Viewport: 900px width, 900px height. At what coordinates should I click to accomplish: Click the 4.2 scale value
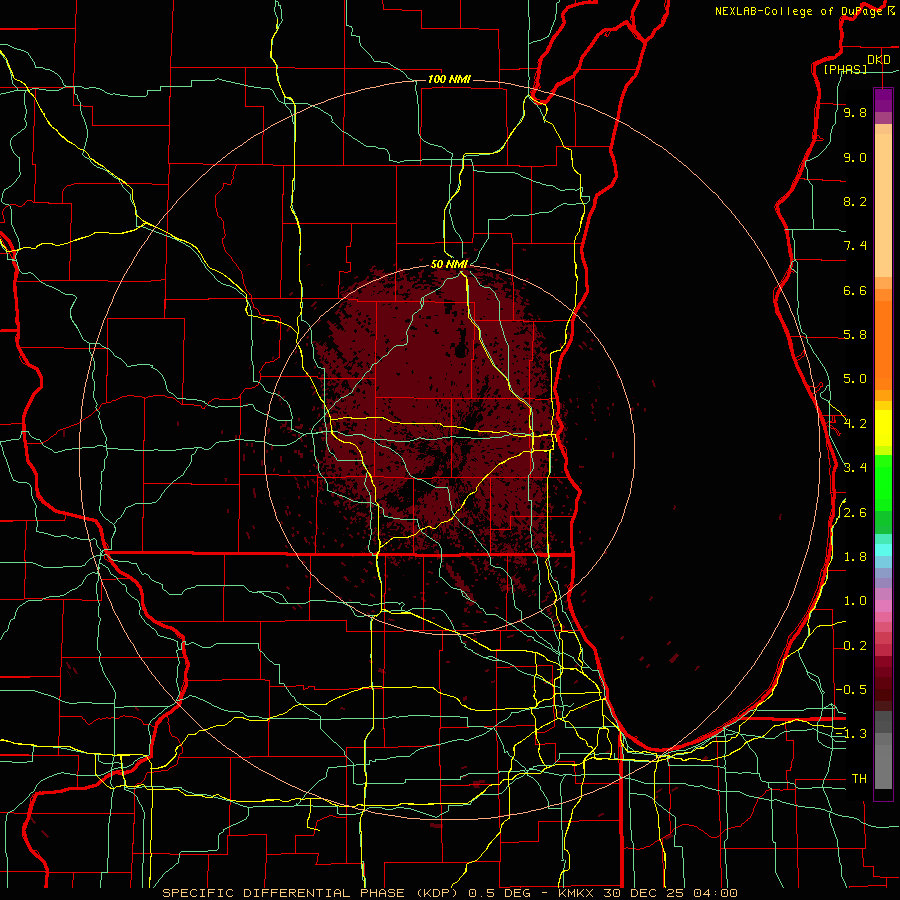click(855, 424)
